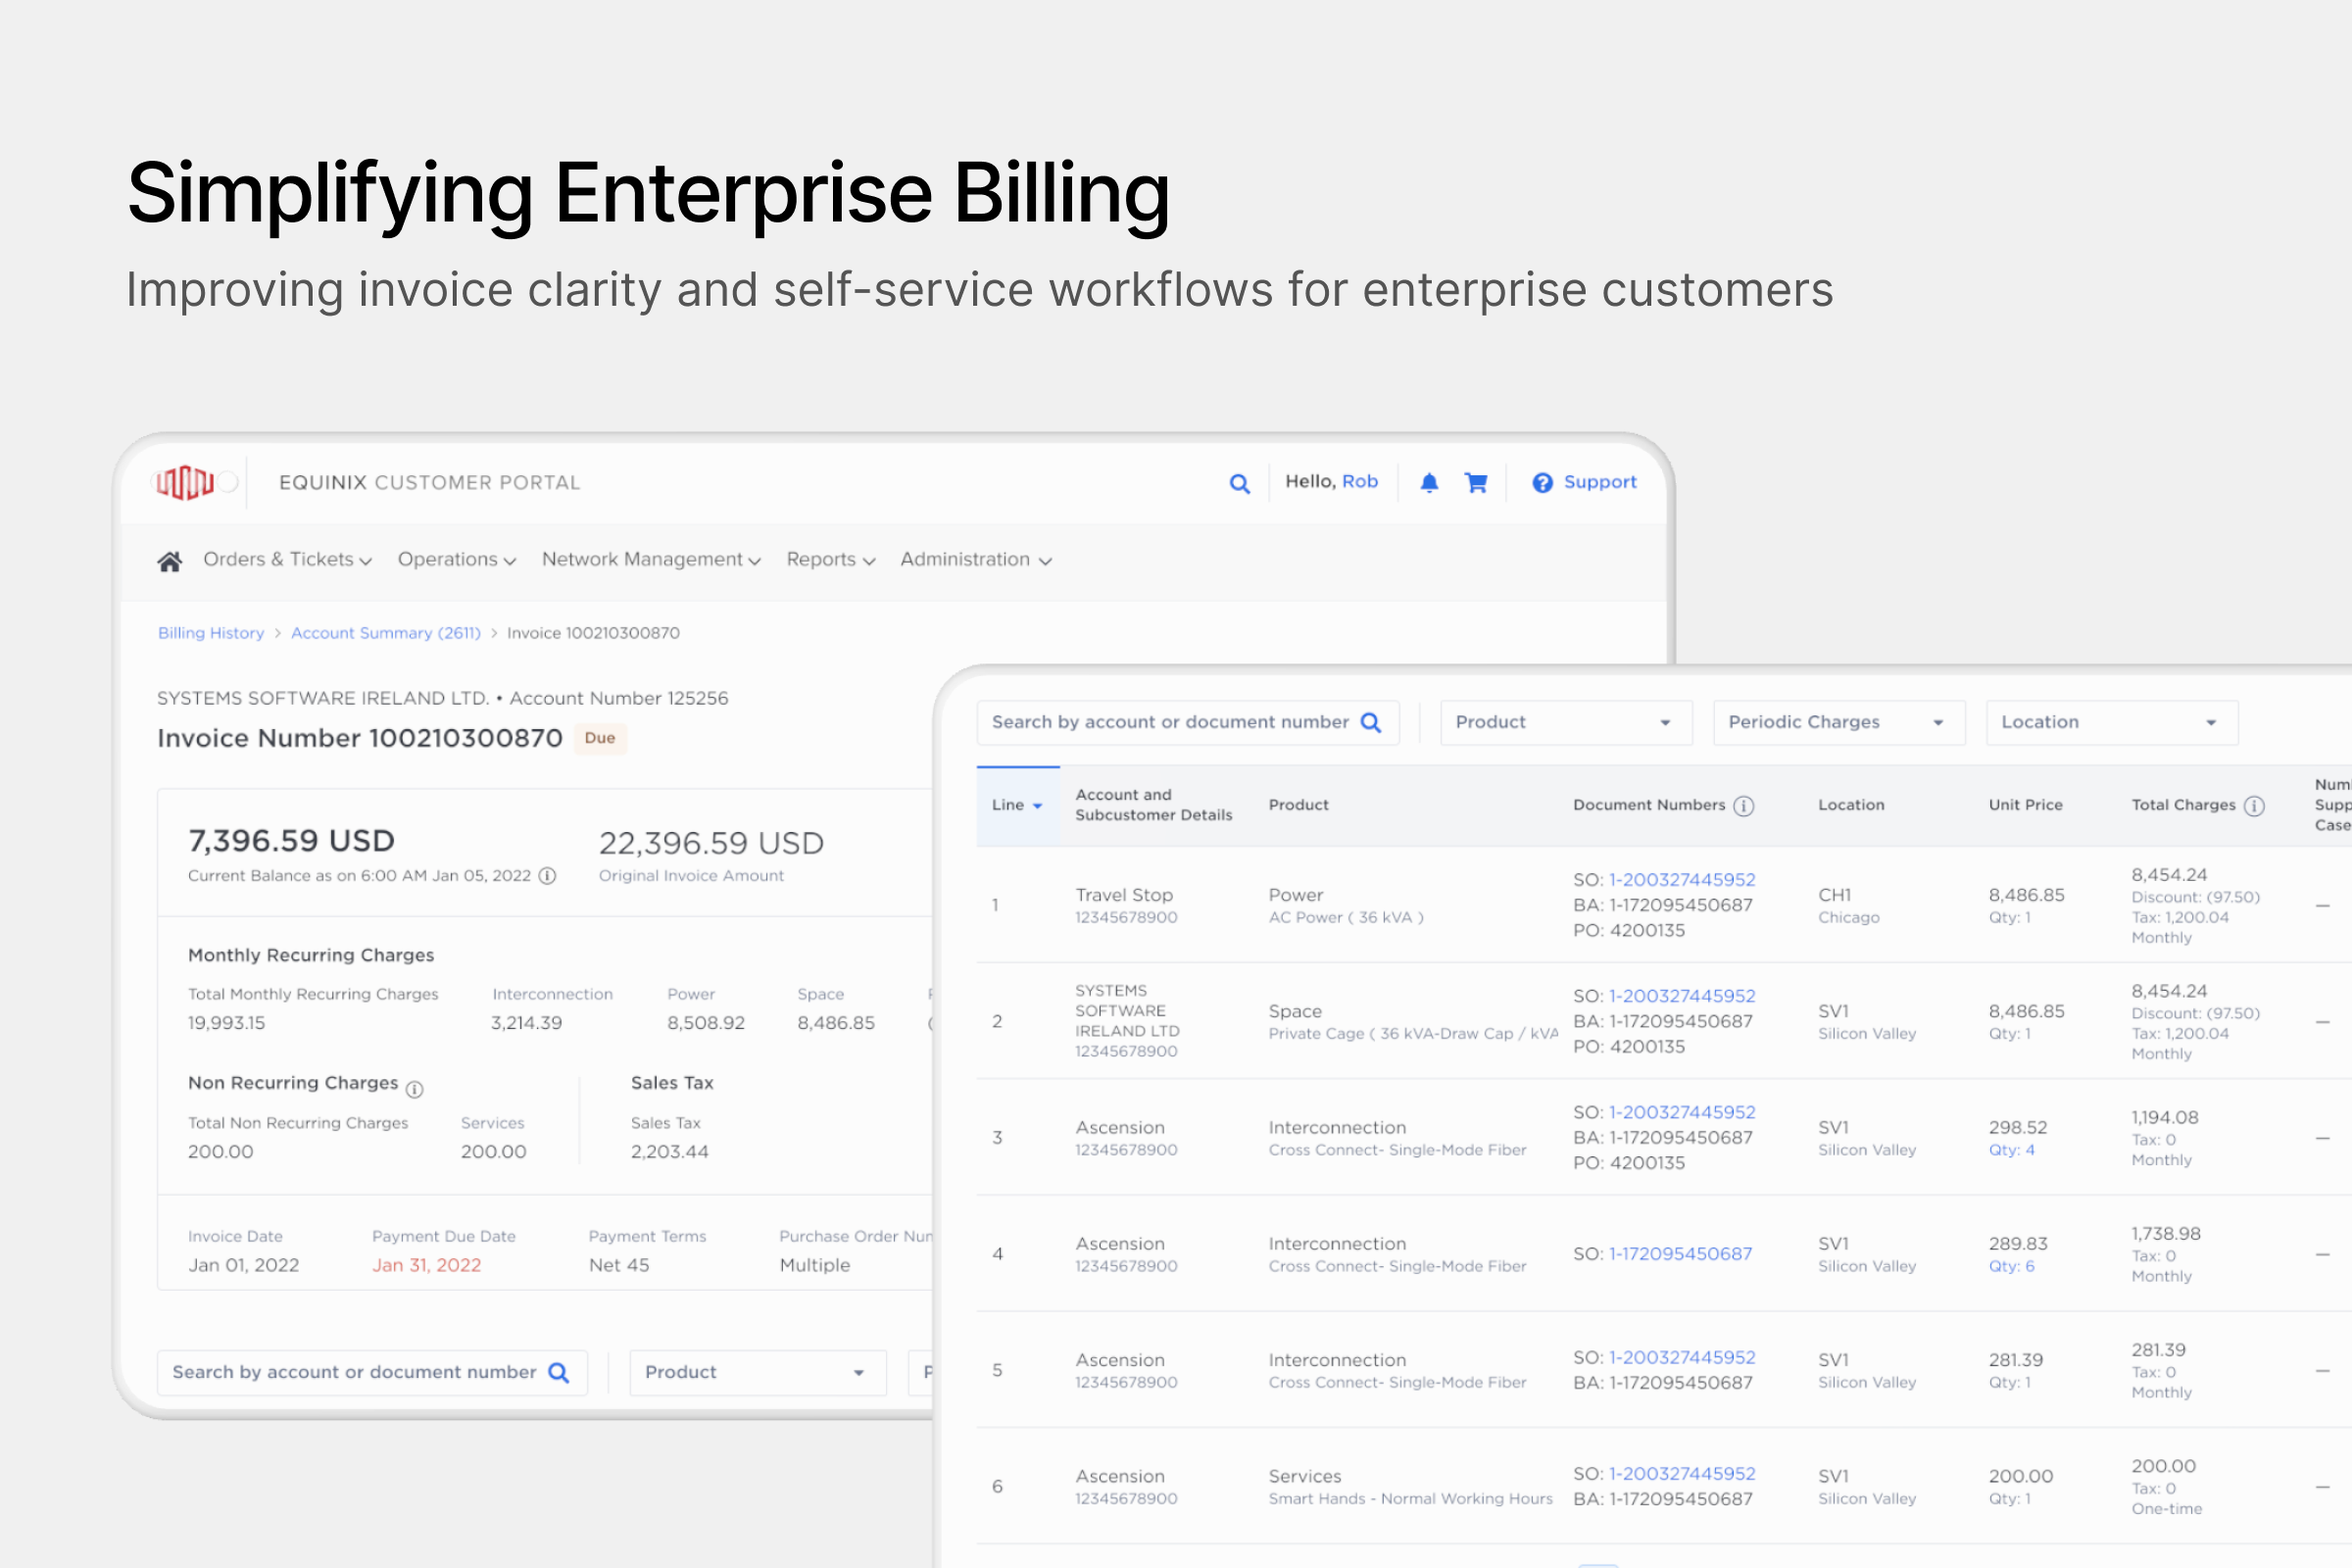Click the info icon beside Non Recurring Charges
The image size is (2352, 1568).
(x=414, y=1089)
